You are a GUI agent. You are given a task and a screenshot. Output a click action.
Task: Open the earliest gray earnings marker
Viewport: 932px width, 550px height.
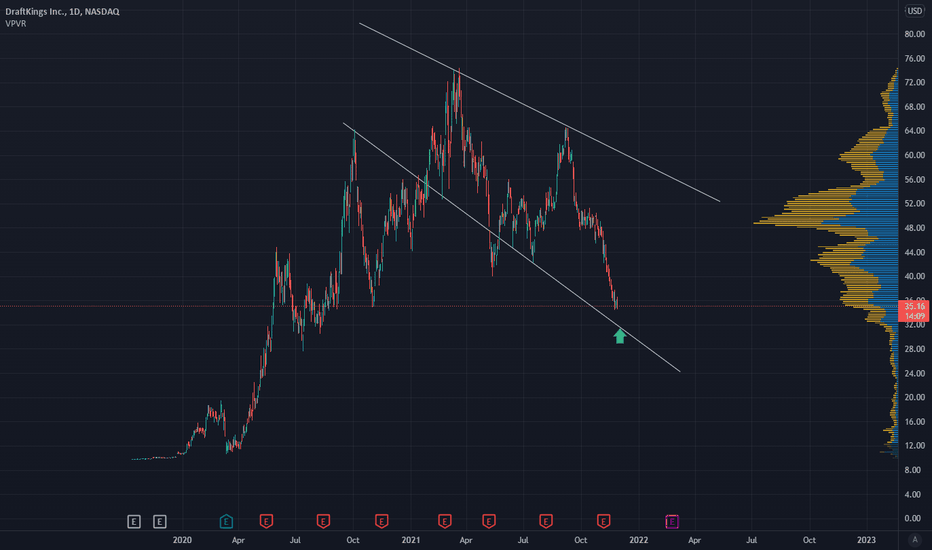click(134, 521)
